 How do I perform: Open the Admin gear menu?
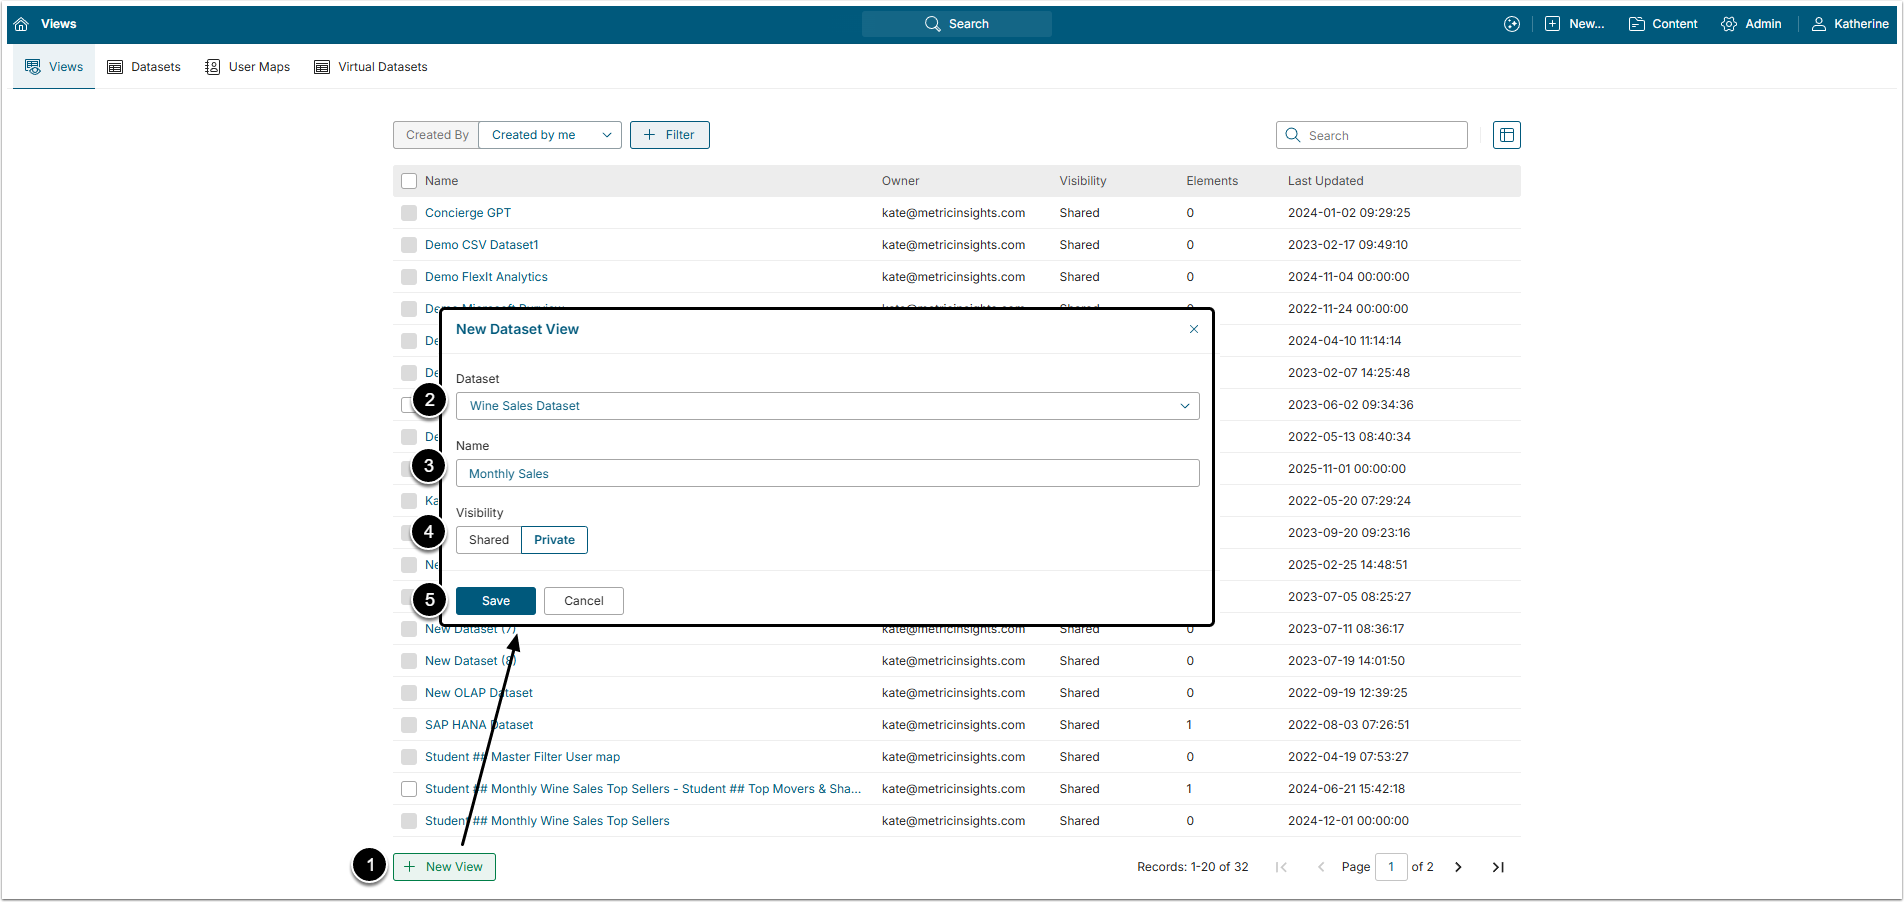(x=1751, y=24)
